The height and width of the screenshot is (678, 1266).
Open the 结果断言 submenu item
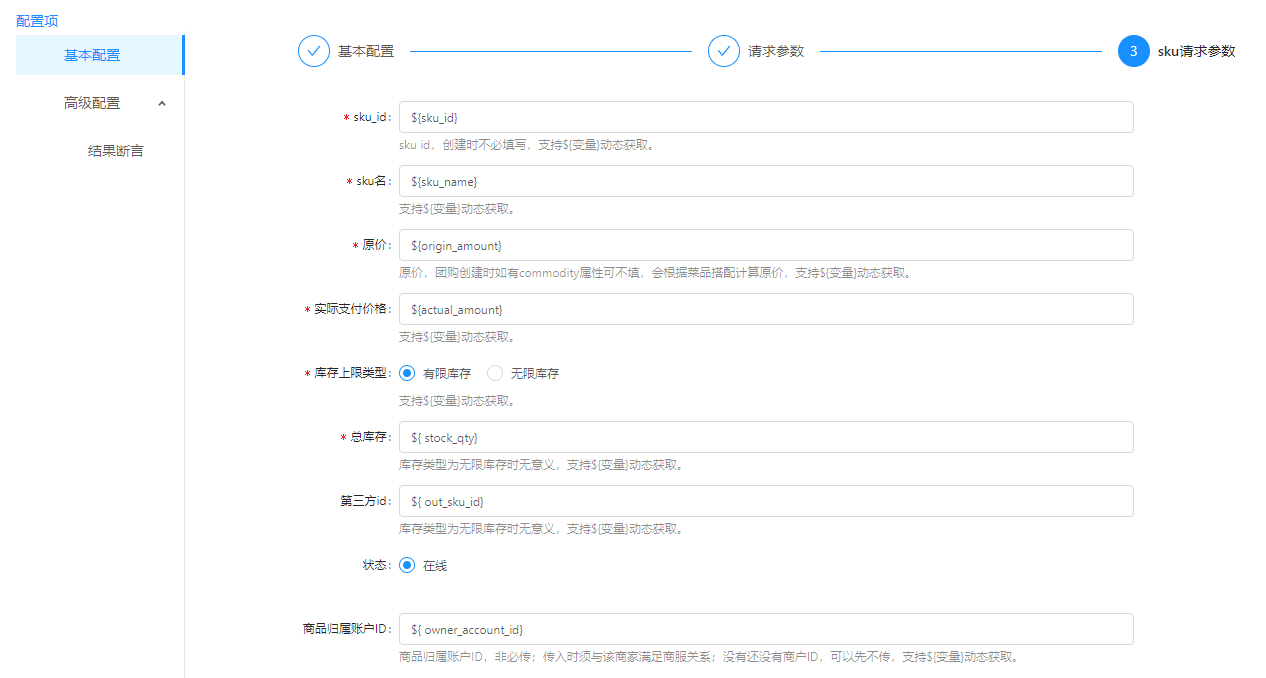116,151
